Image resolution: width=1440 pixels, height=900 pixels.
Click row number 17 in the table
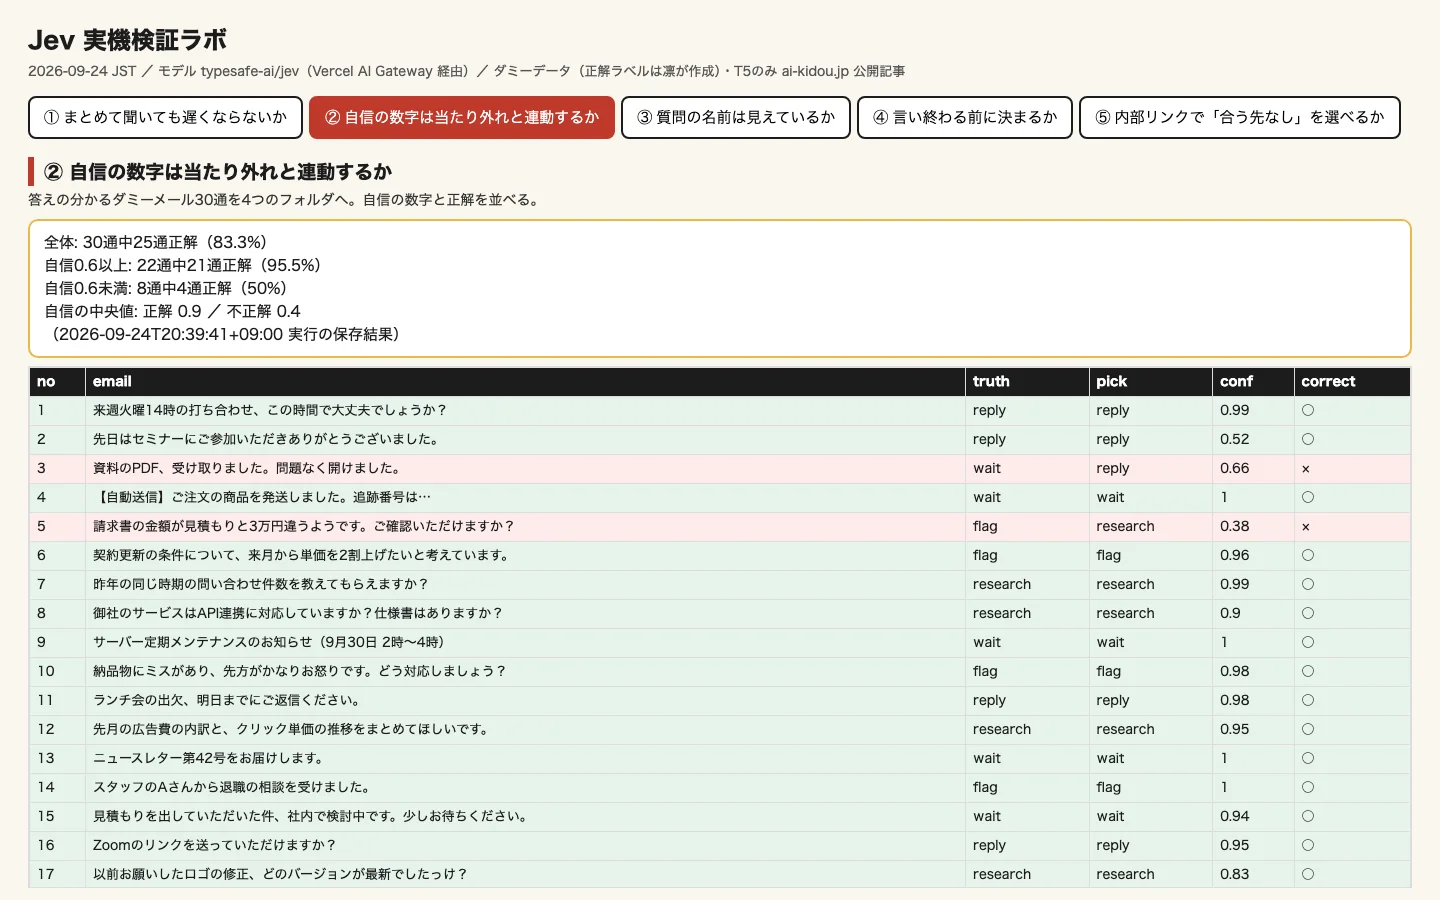point(46,874)
